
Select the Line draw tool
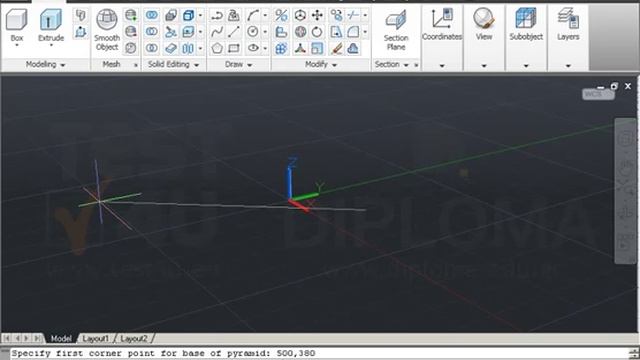[x=234, y=32]
